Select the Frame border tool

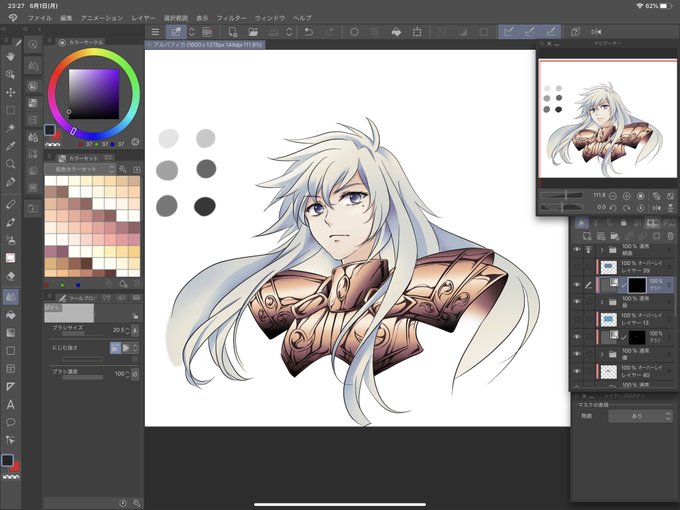point(10,369)
